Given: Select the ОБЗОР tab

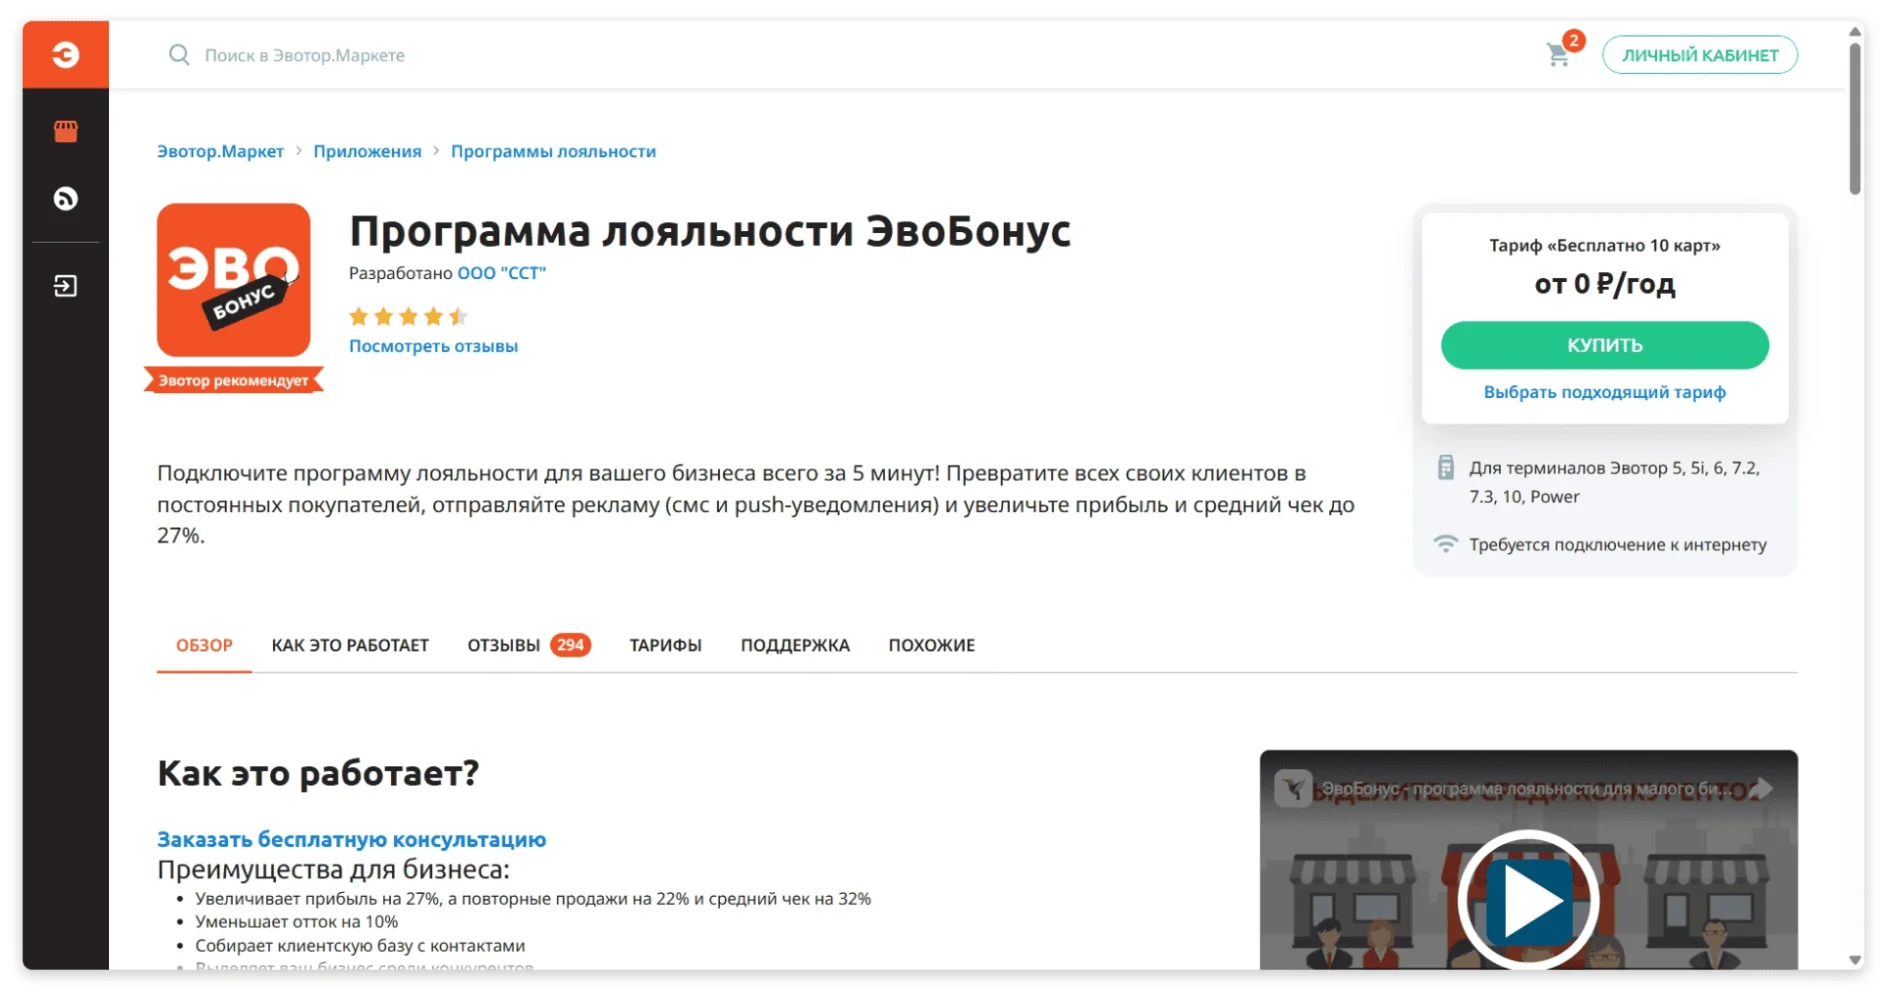Looking at the screenshot, I should click(204, 645).
